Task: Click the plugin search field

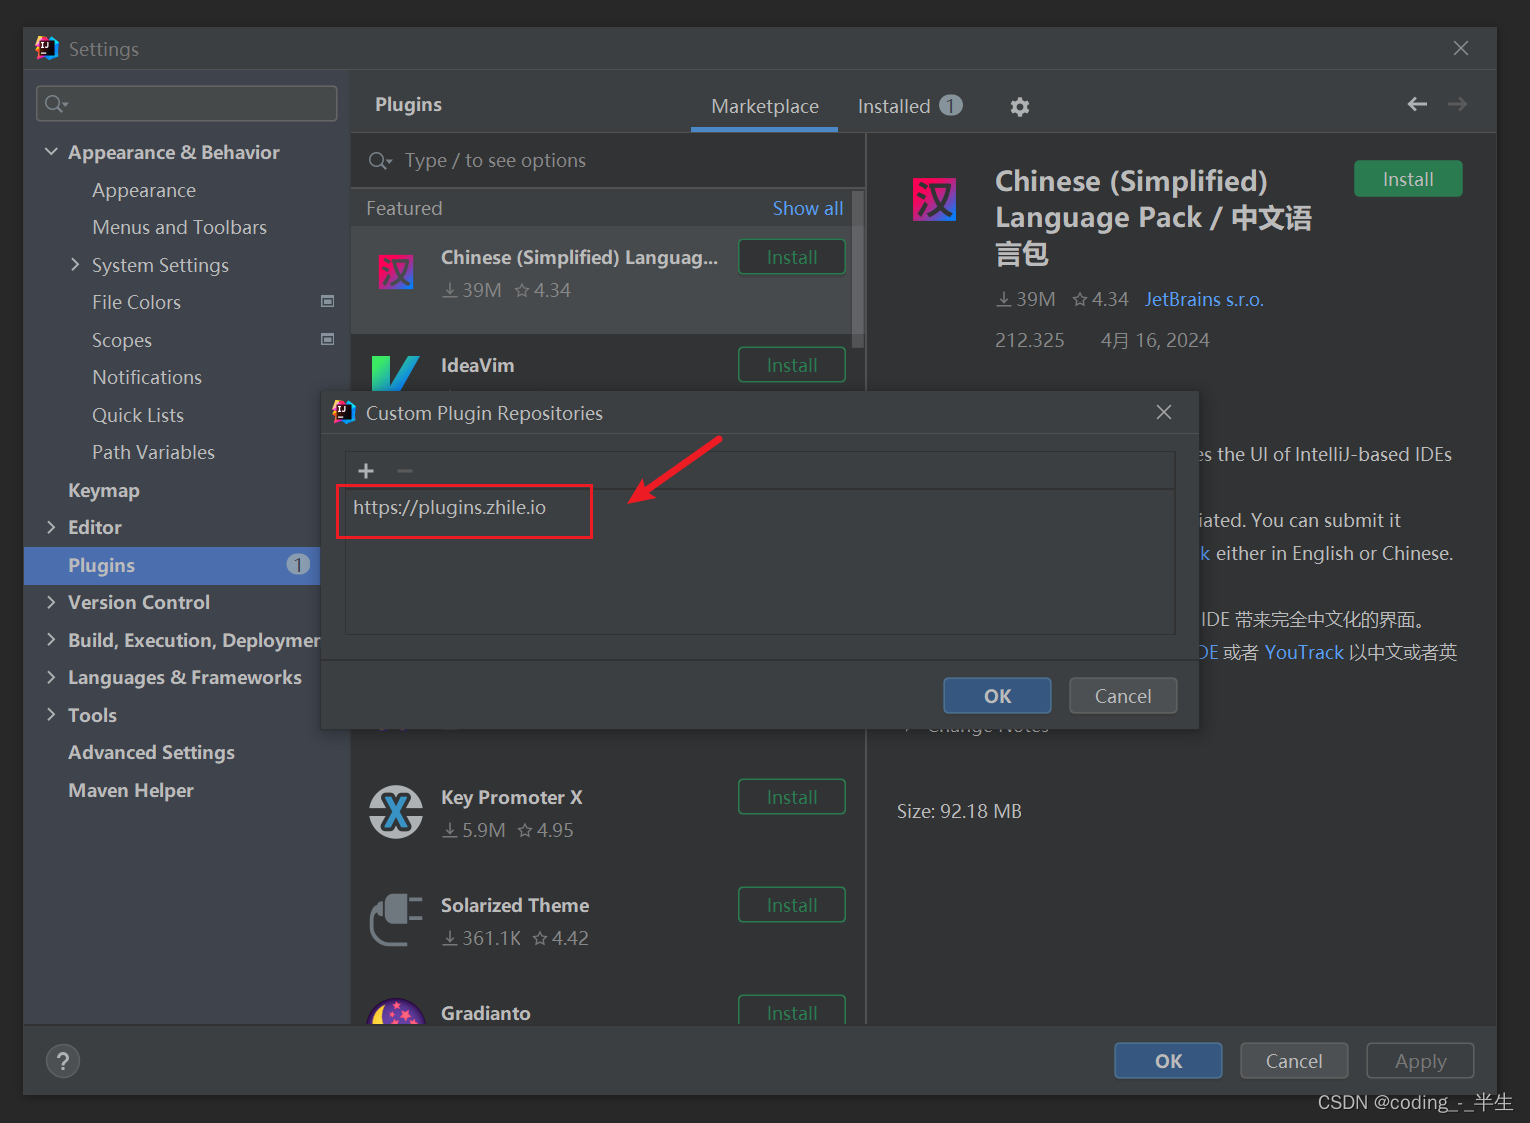Action: pyautogui.click(x=608, y=161)
